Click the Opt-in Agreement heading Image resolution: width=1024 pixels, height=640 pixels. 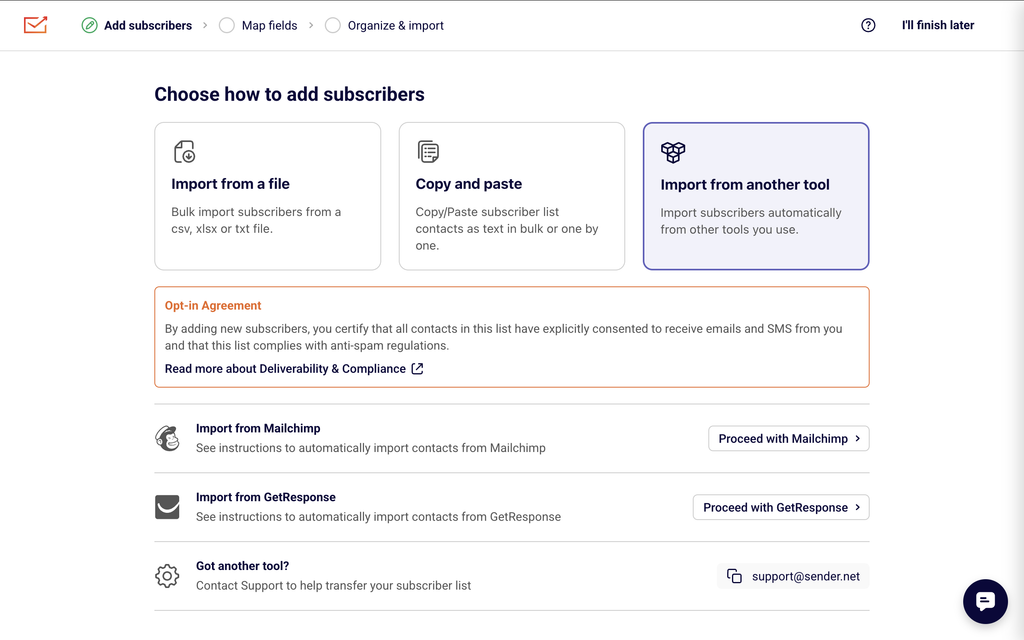point(213,306)
